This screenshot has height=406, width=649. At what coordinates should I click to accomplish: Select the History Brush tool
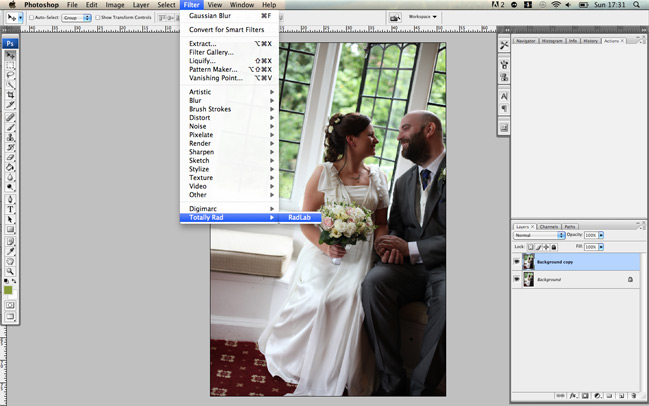pyautogui.click(x=10, y=147)
